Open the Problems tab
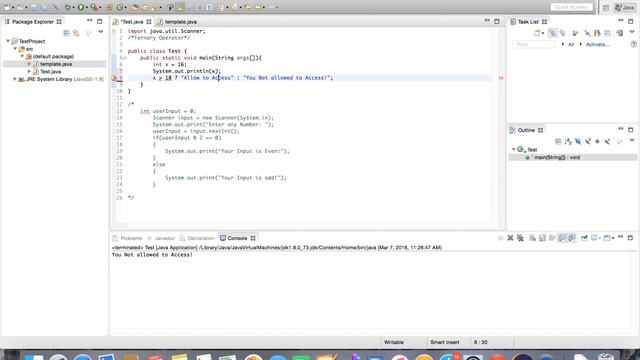640x360 pixels. click(x=127, y=238)
